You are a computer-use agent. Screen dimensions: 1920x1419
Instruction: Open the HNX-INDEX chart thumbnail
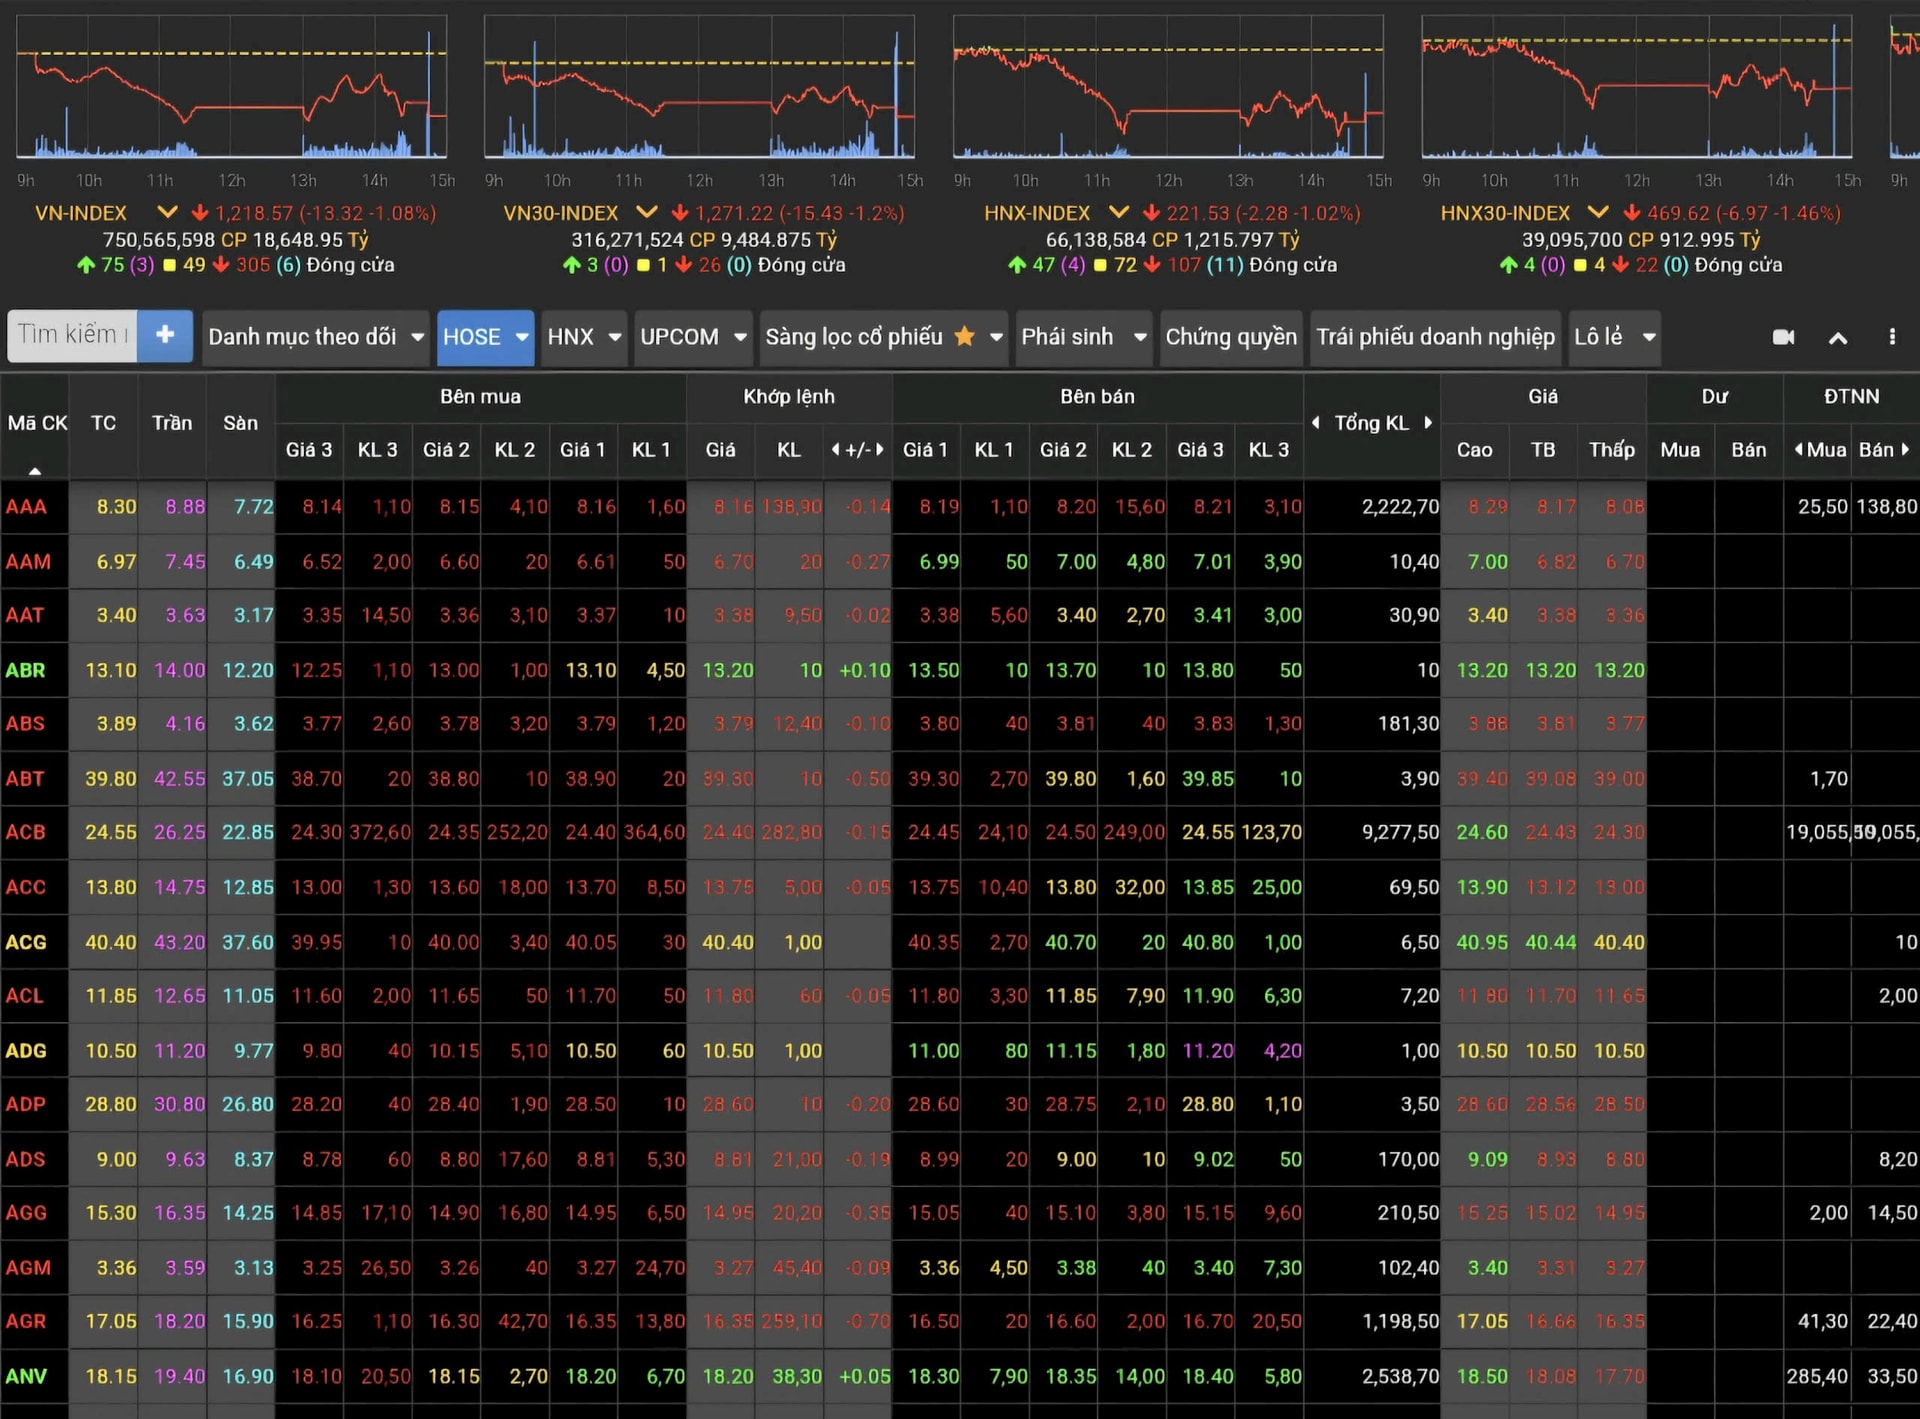point(1168,87)
